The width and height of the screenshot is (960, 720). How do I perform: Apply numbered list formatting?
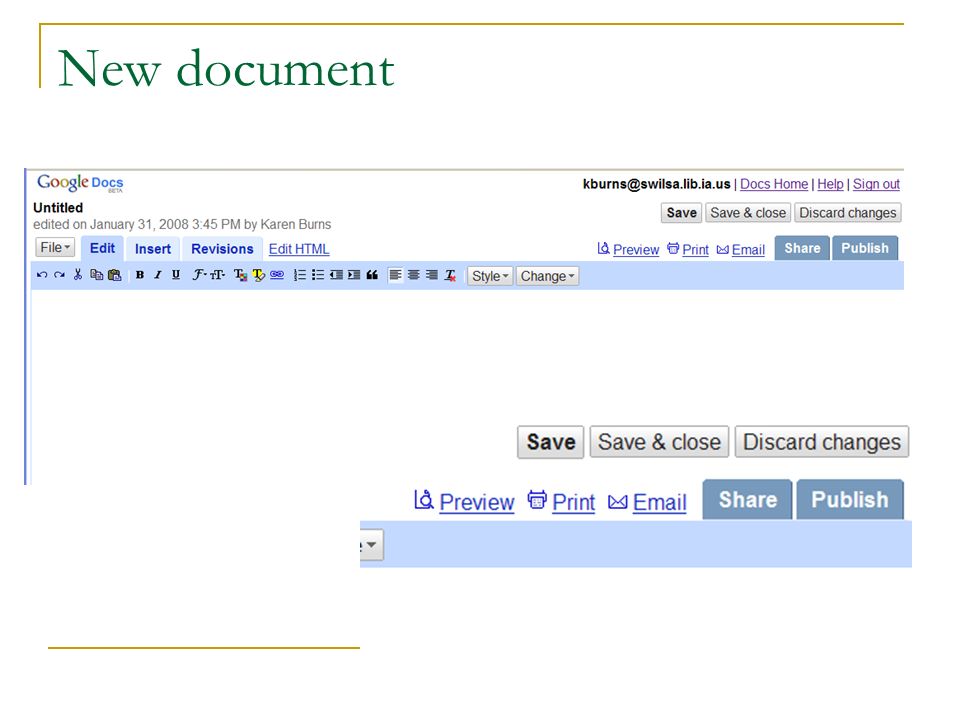click(x=299, y=275)
